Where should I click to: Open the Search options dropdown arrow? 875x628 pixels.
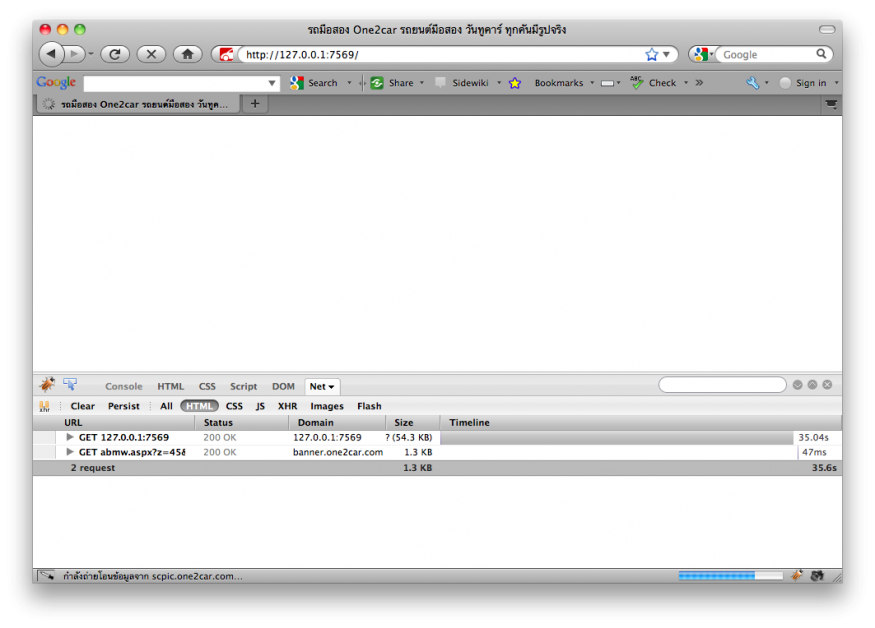click(x=349, y=83)
